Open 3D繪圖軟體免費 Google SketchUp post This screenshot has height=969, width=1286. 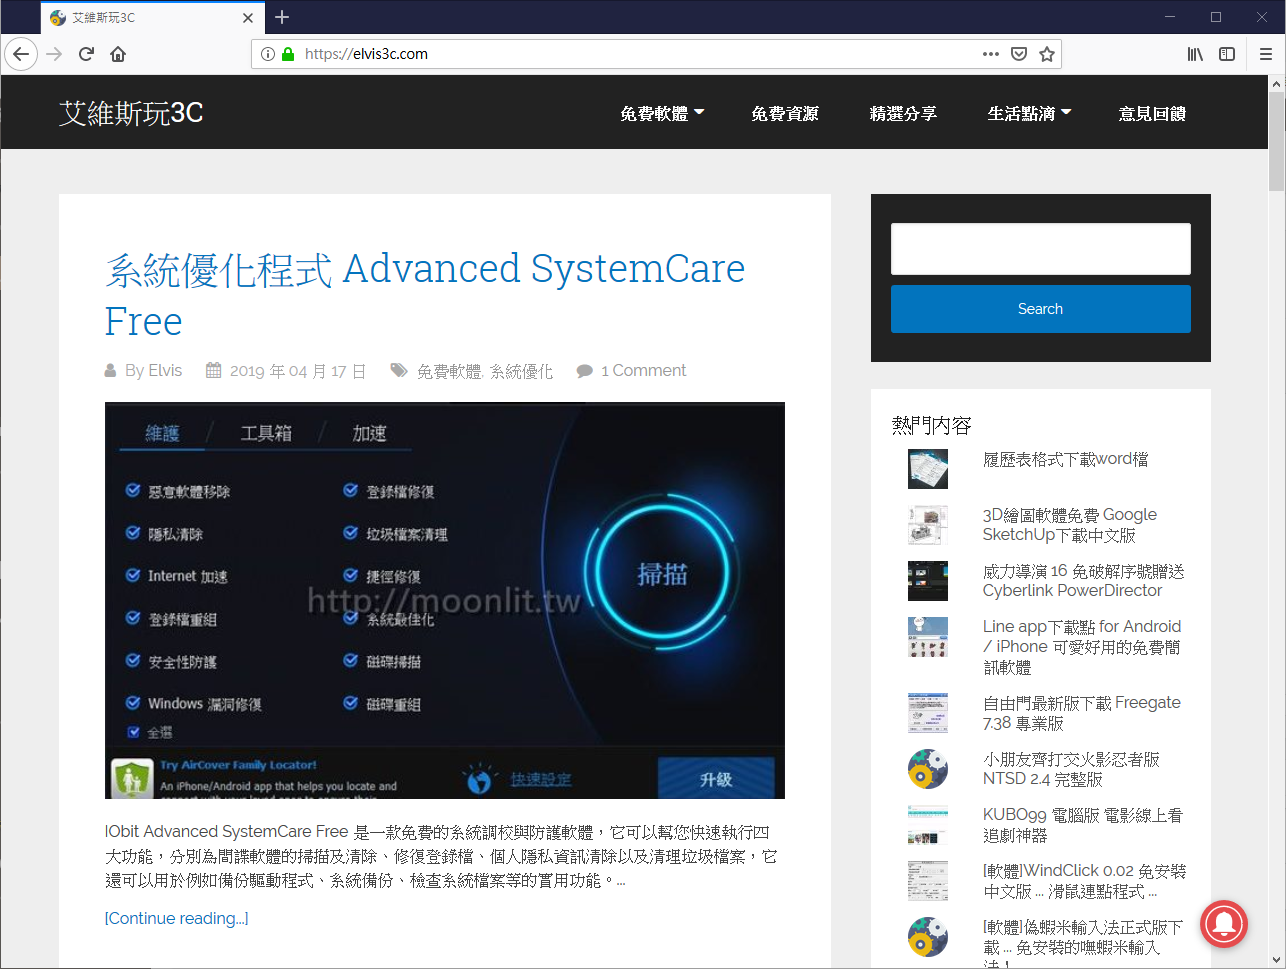tap(1069, 524)
